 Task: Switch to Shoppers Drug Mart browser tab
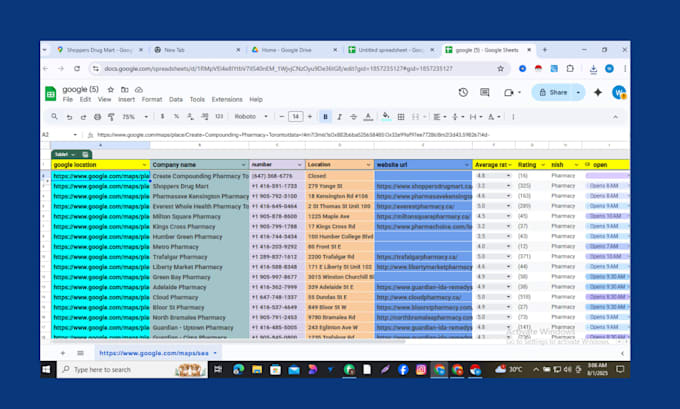click(x=100, y=50)
